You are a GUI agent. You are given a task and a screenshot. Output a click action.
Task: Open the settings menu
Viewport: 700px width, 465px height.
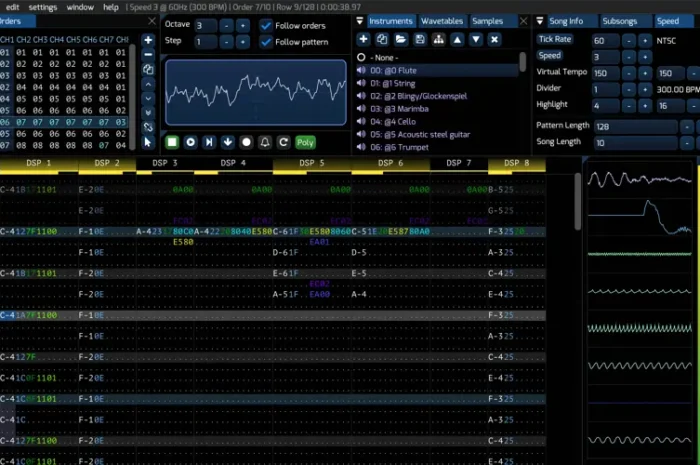click(x=43, y=7)
